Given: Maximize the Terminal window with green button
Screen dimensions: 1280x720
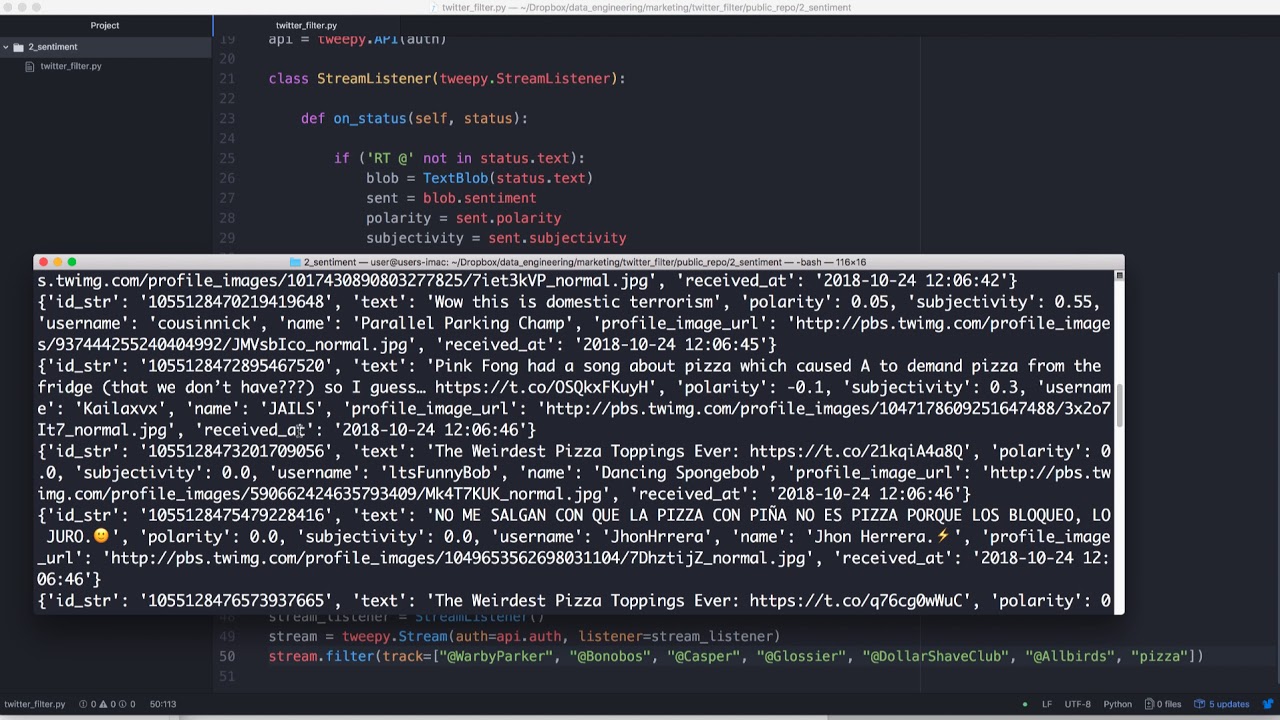Looking at the screenshot, I should click(x=71, y=262).
